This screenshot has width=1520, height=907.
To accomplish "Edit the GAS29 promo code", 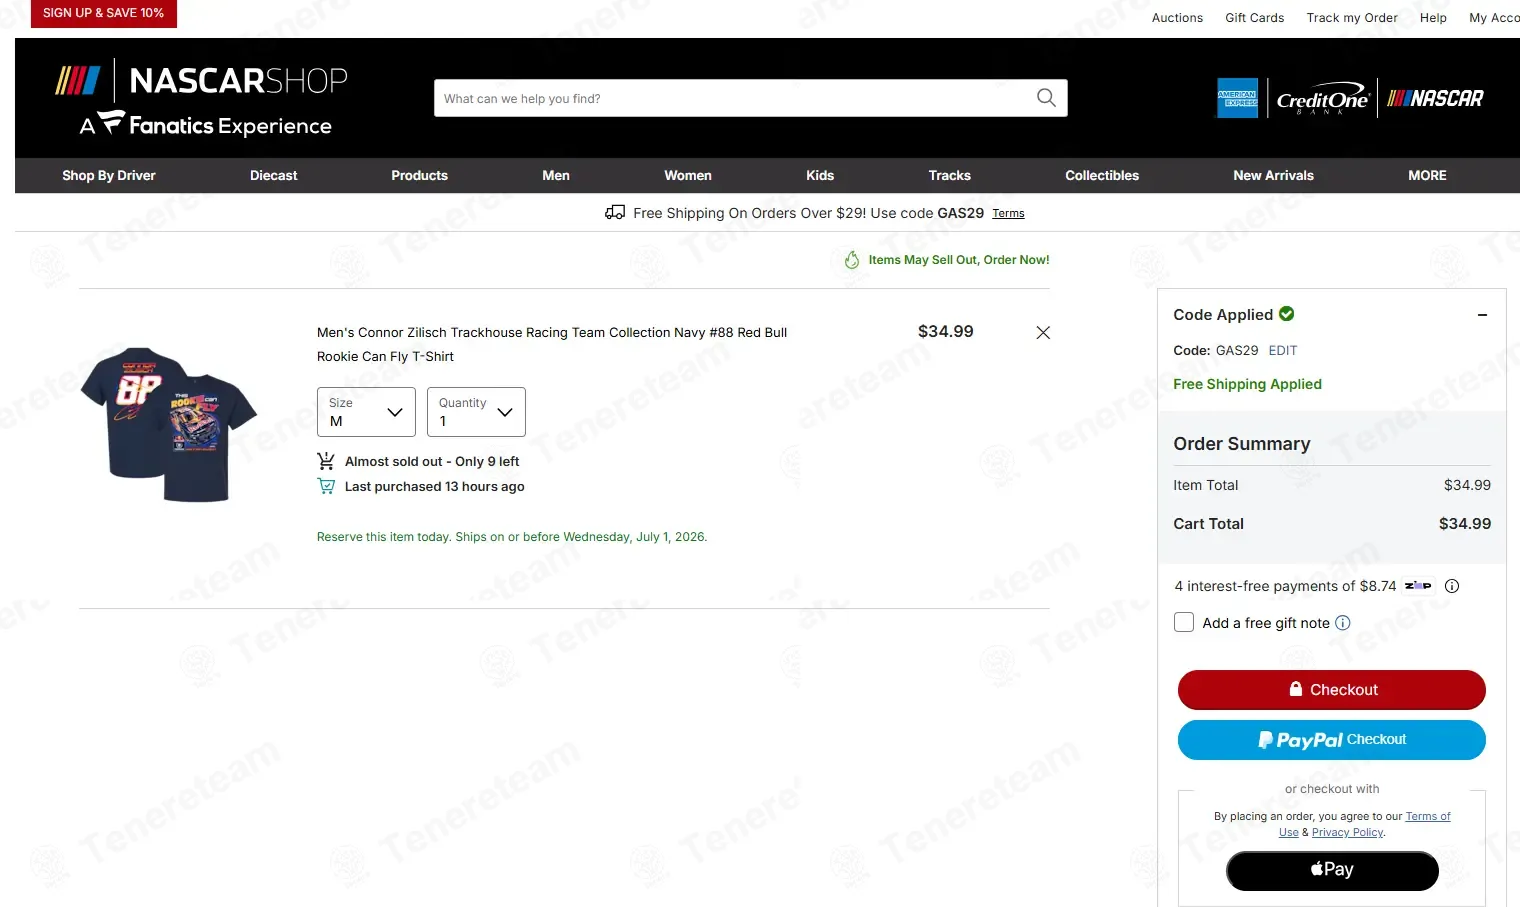I will (1283, 351).
